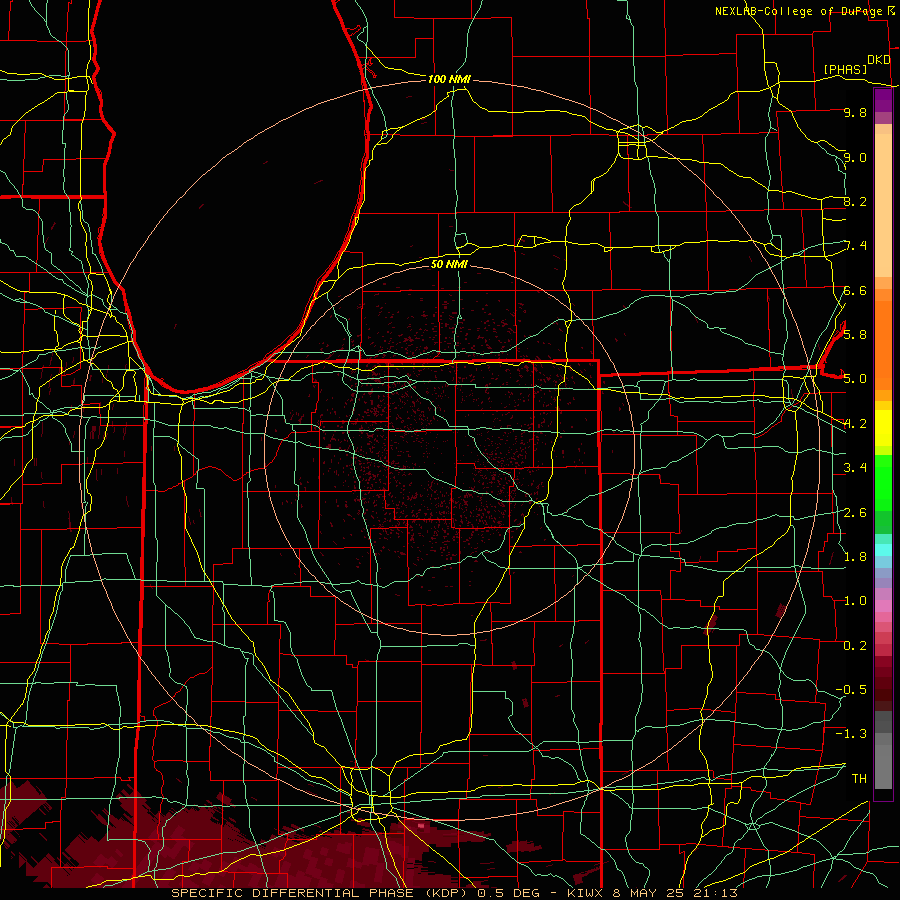
Task: Click the 50 NMI range ring label
Action: (449, 264)
